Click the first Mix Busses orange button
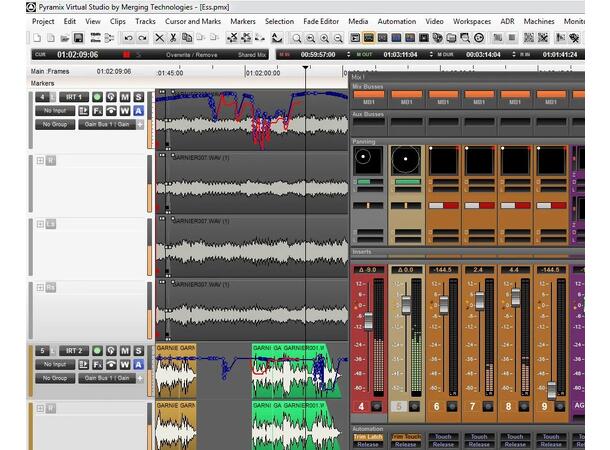 (x=368, y=94)
